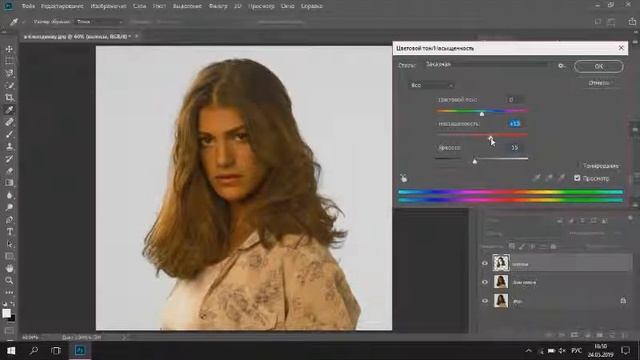Select the Type tool
This screenshot has height=360, width=640.
[9, 232]
